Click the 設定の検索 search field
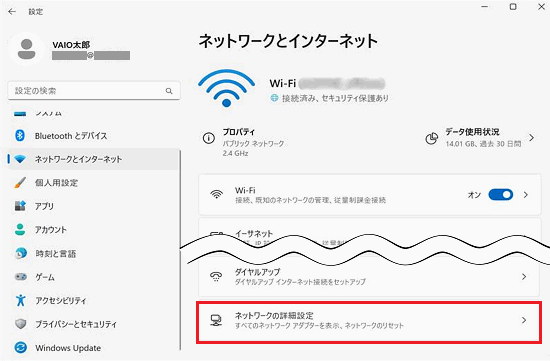Image resolution: width=550 pixels, height=361 pixels. click(94, 91)
